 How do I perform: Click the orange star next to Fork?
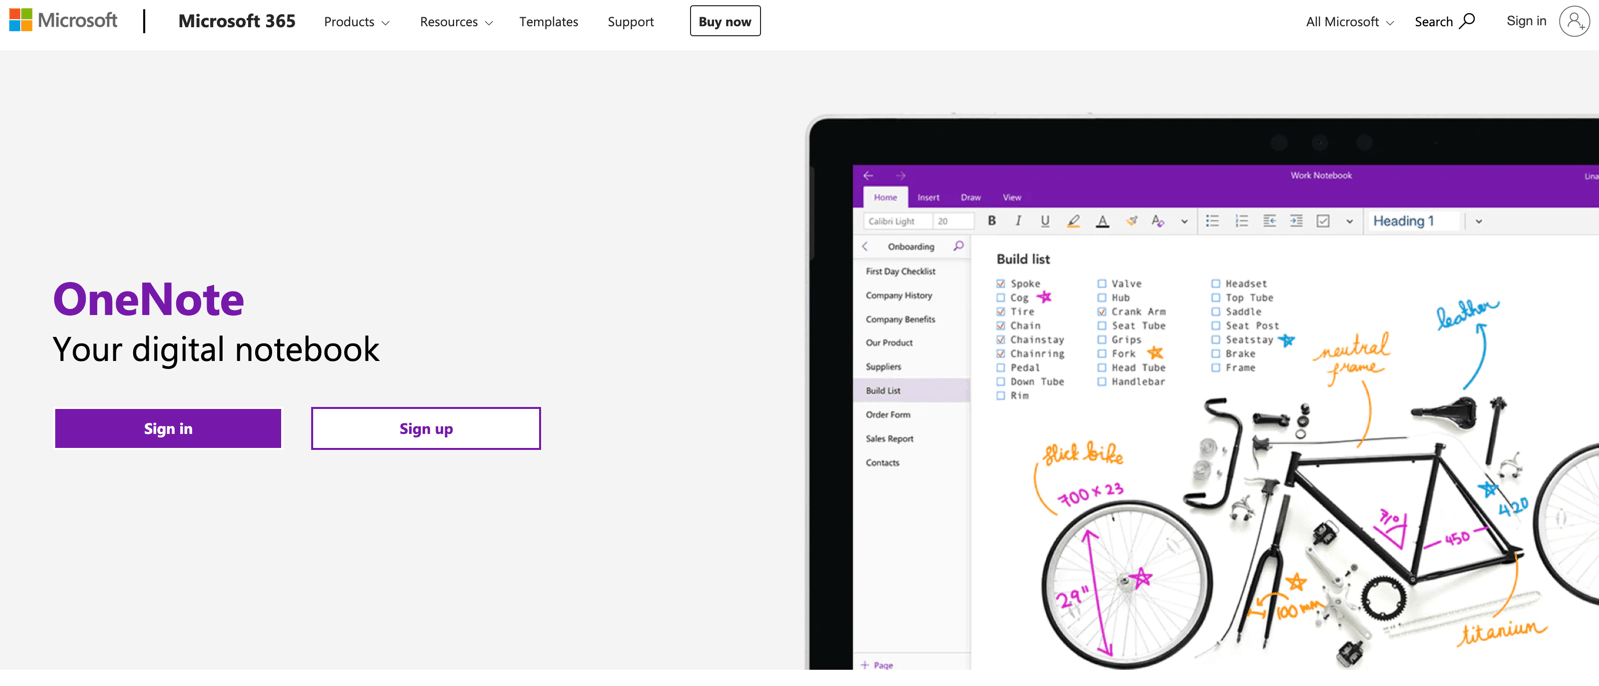tap(1155, 353)
